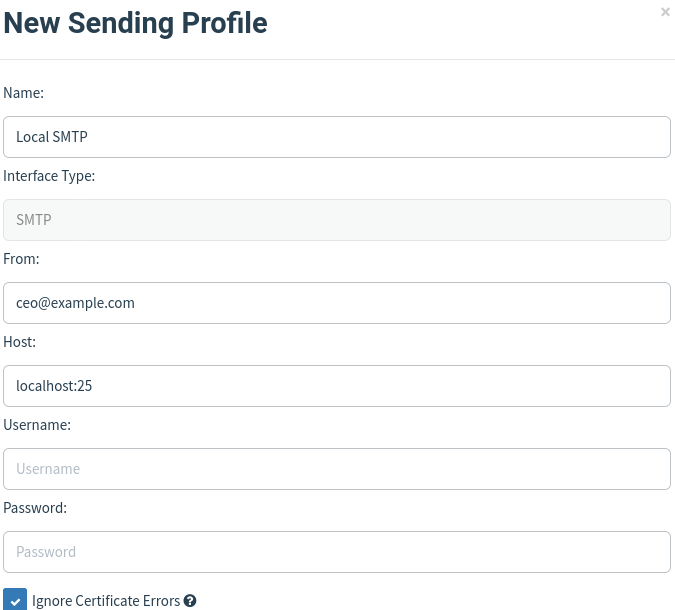Close the New Sending Profile dialog
675x610 pixels.
665,12
